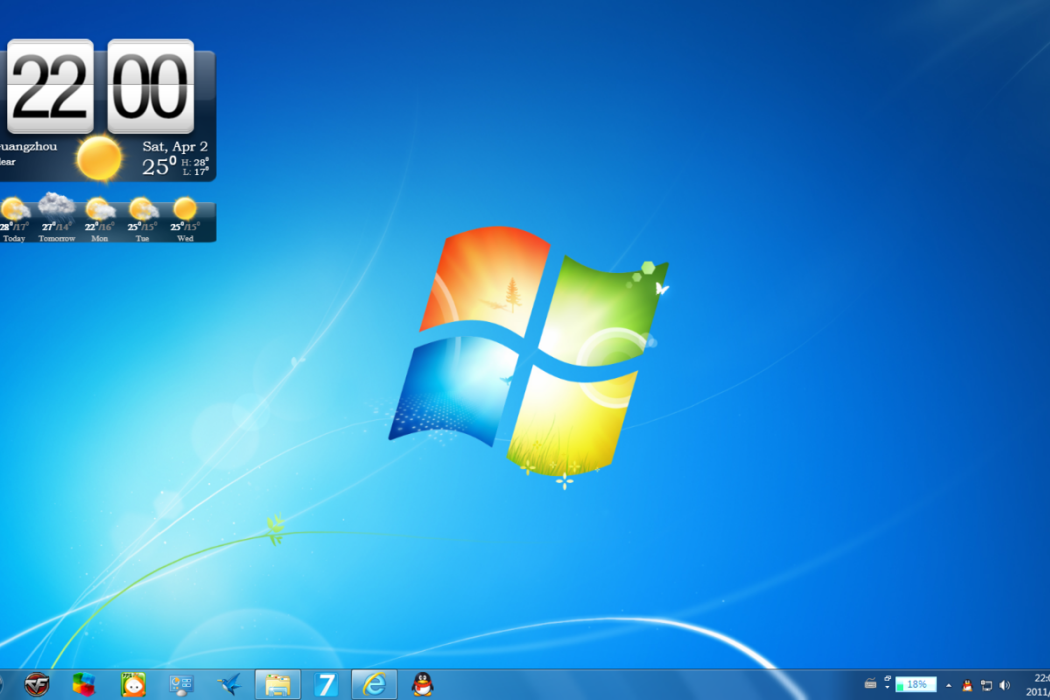Open QQ from the system tray
The image size is (1050, 700).
[967, 685]
